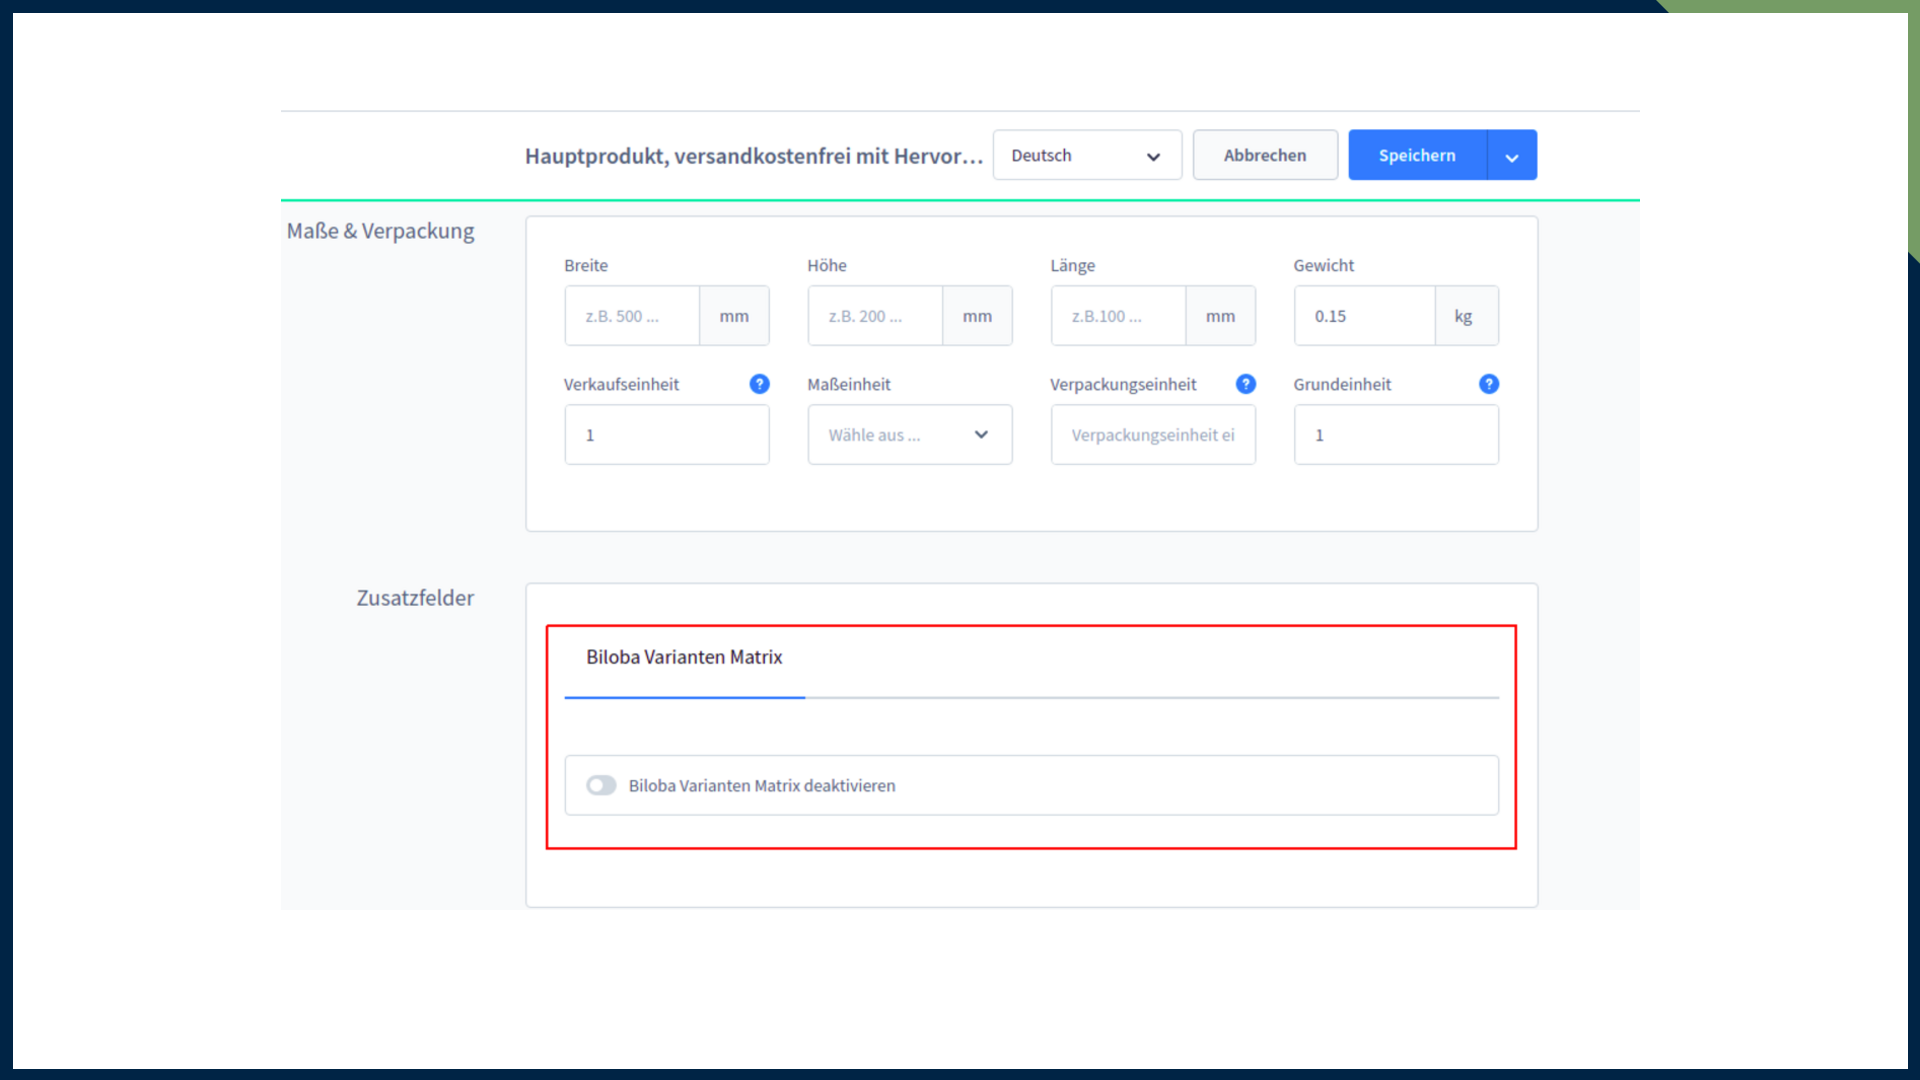Open the Deutsch language dropdown

(1086, 156)
